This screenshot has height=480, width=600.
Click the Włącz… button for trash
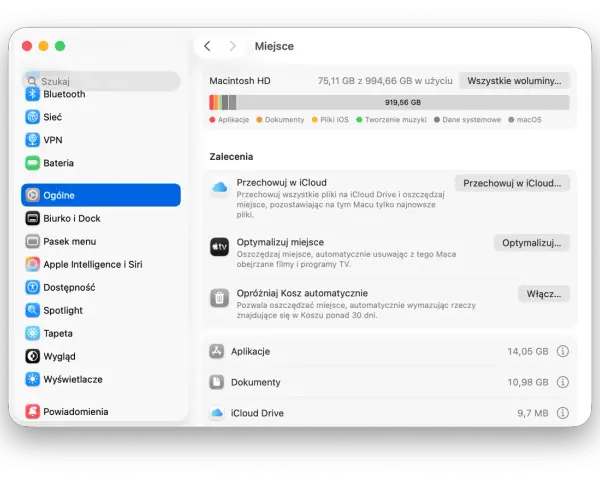coord(544,294)
